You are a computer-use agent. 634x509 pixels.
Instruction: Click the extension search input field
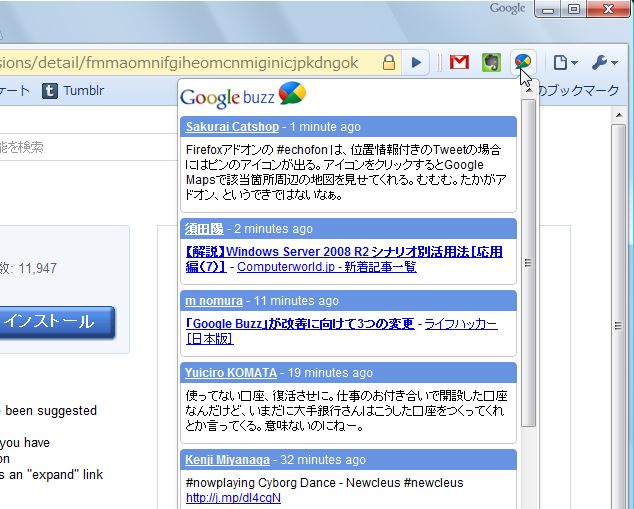click(89, 147)
